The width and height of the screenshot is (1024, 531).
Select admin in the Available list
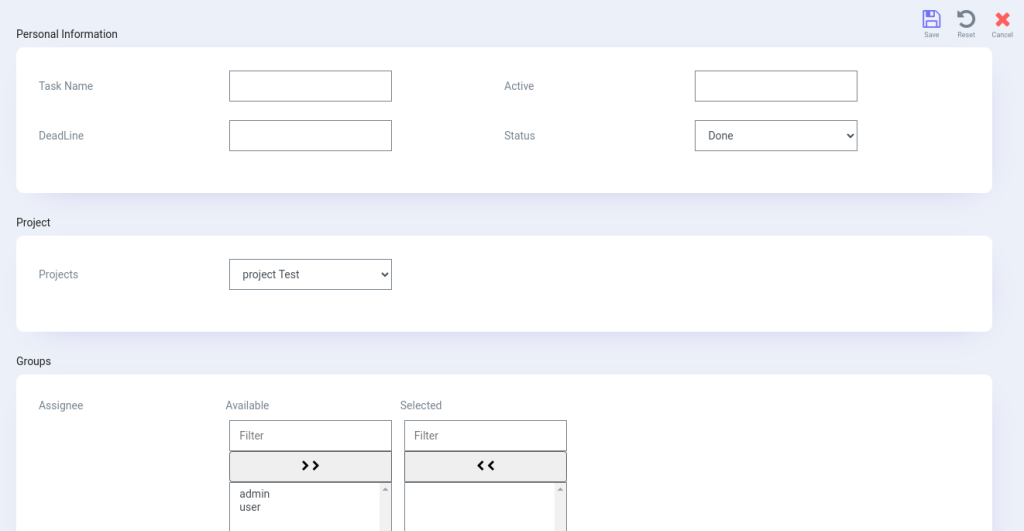[x=255, y=494]
